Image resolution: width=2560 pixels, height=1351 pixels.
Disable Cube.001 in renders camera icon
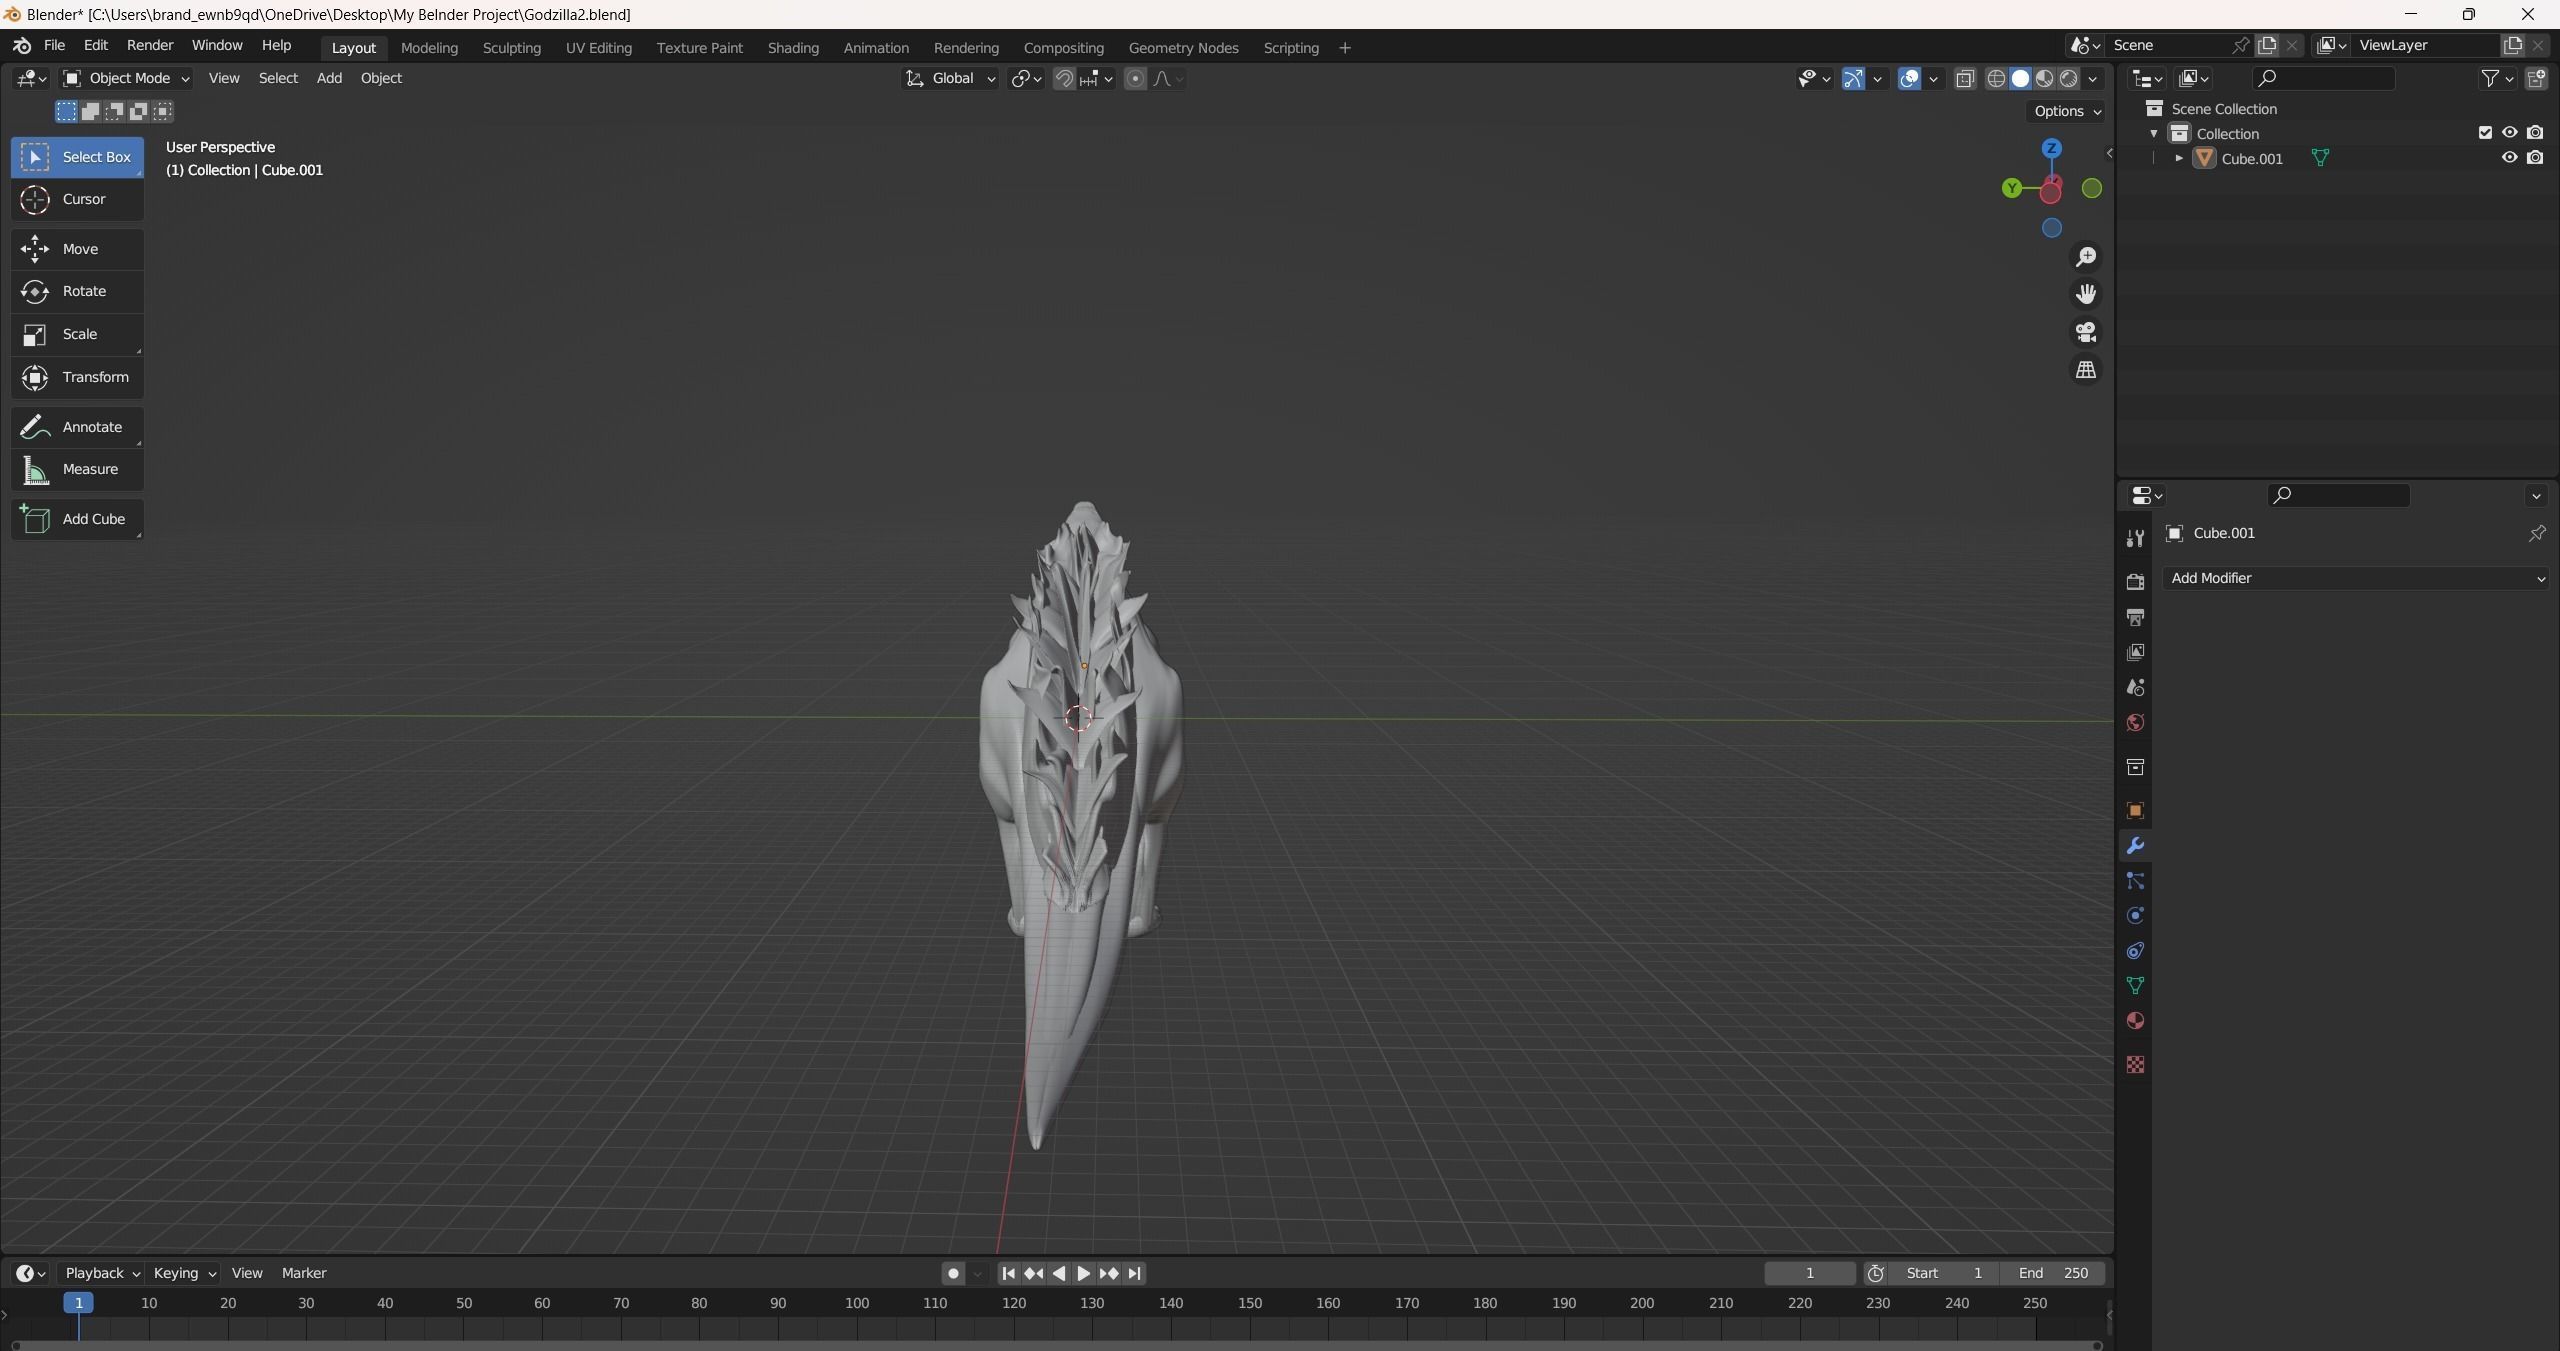[2535, 158]
